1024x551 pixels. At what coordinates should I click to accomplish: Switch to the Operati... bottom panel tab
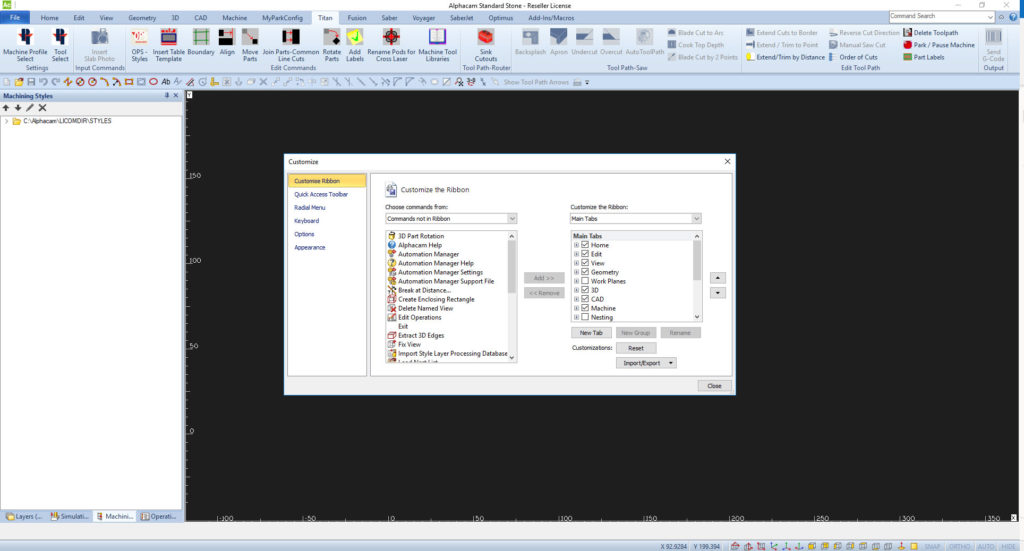[159, 516]
